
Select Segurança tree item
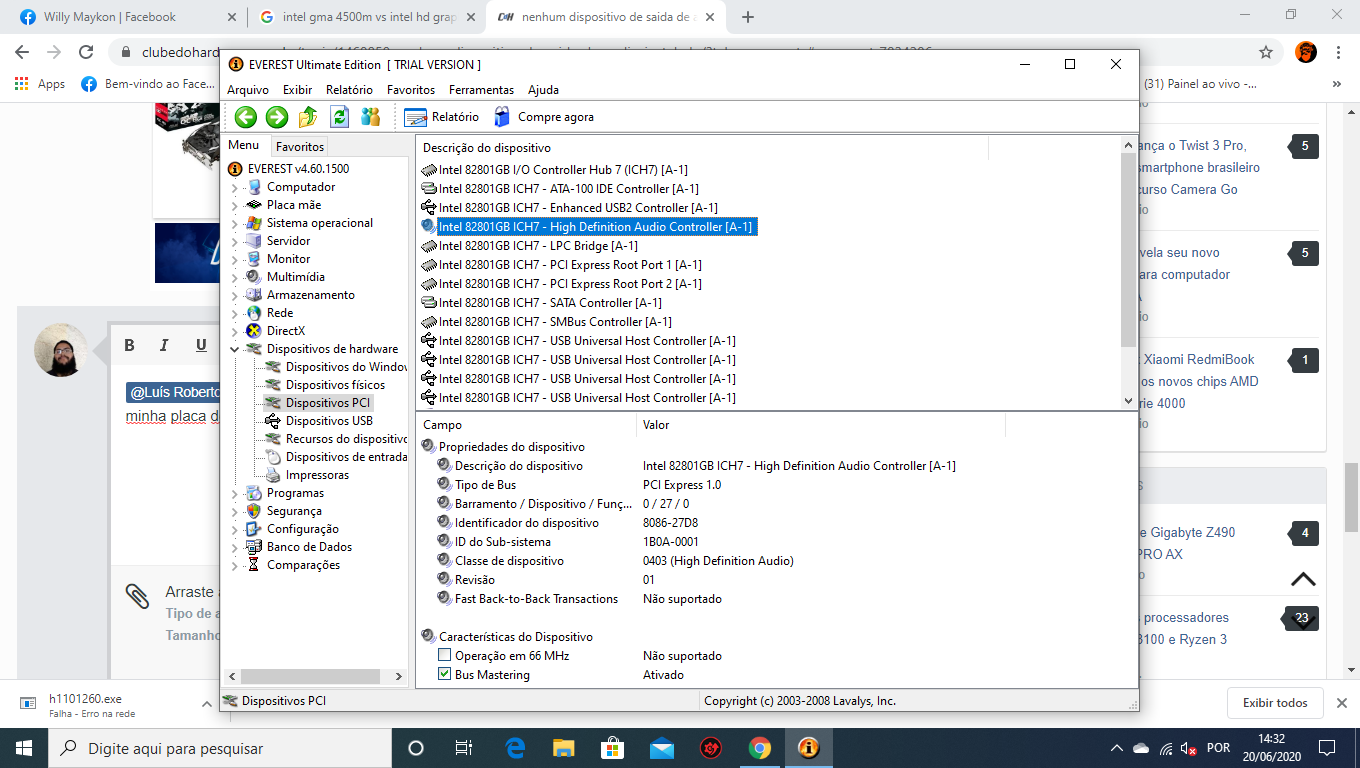pos(294,511)
